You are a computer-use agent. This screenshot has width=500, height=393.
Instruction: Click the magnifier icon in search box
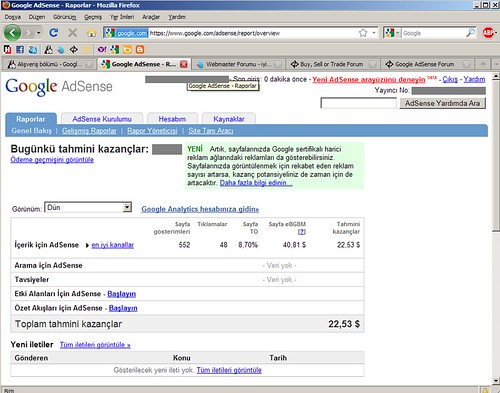coord(471,33)
